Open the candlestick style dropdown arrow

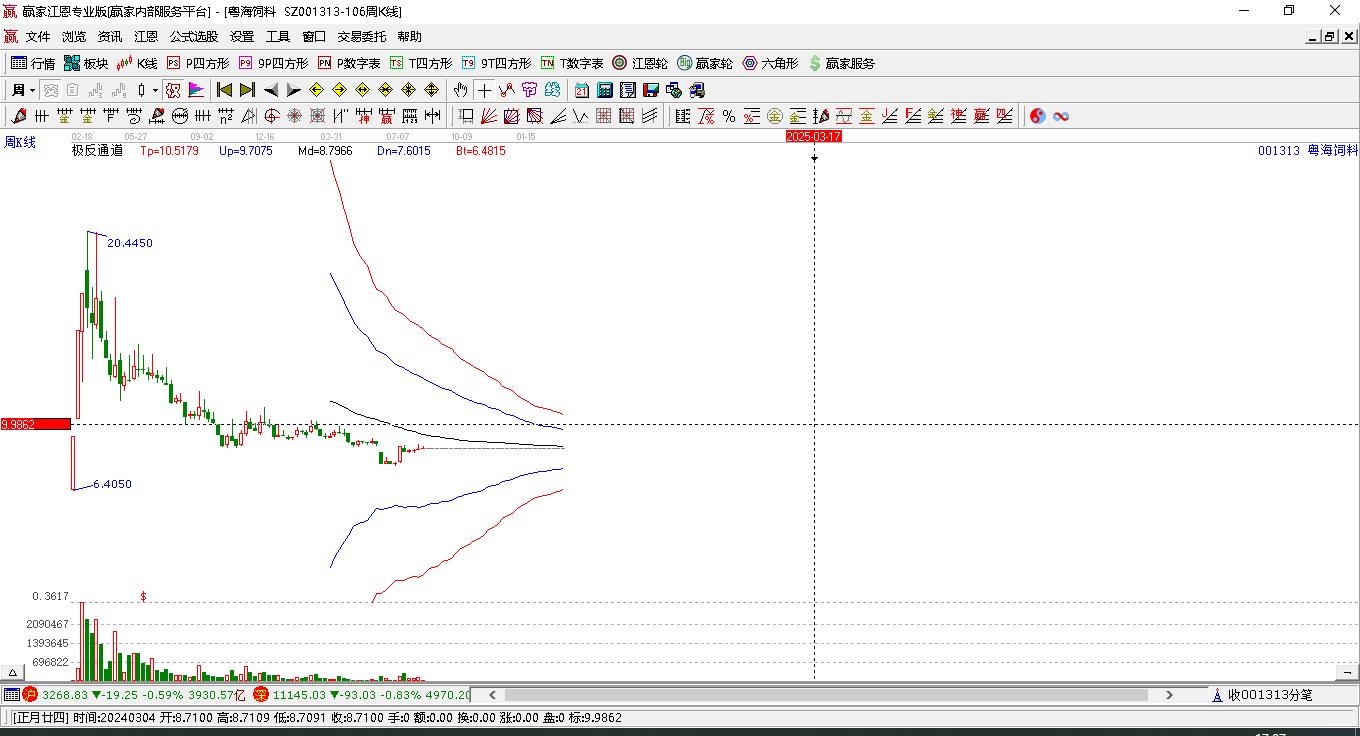point(155,90)
